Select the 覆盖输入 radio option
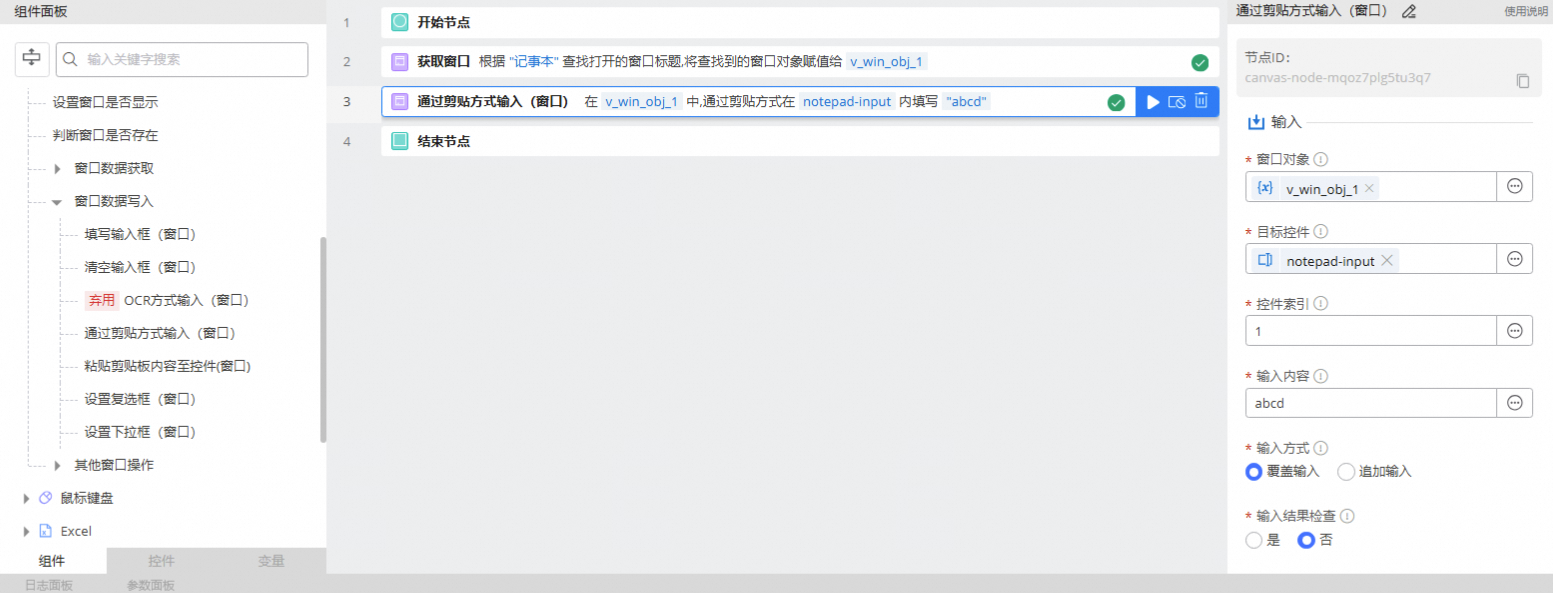 (1254, 471)
